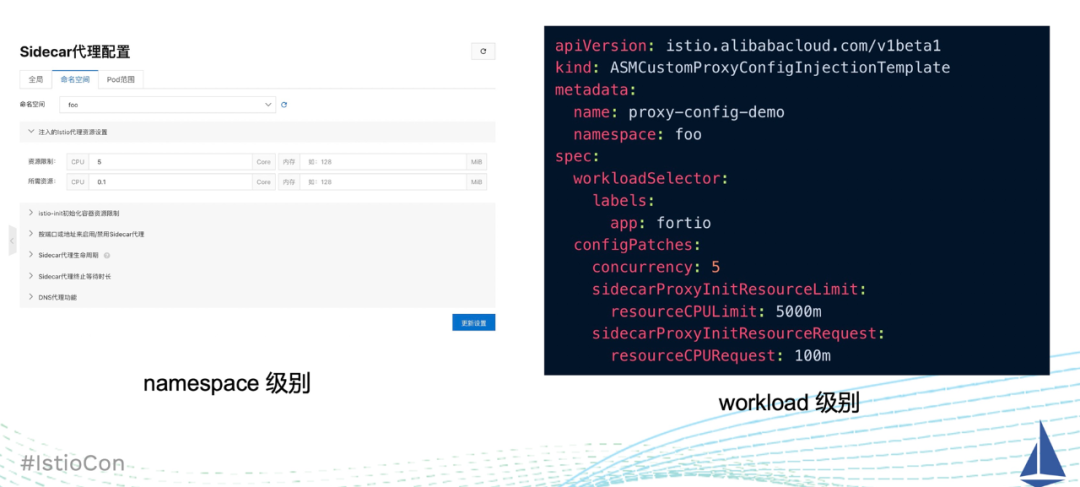Click the refresh button beside the Sidecar代理配置 title
The width and height of the screenshot is (1080, 487).
coord(483,52)
